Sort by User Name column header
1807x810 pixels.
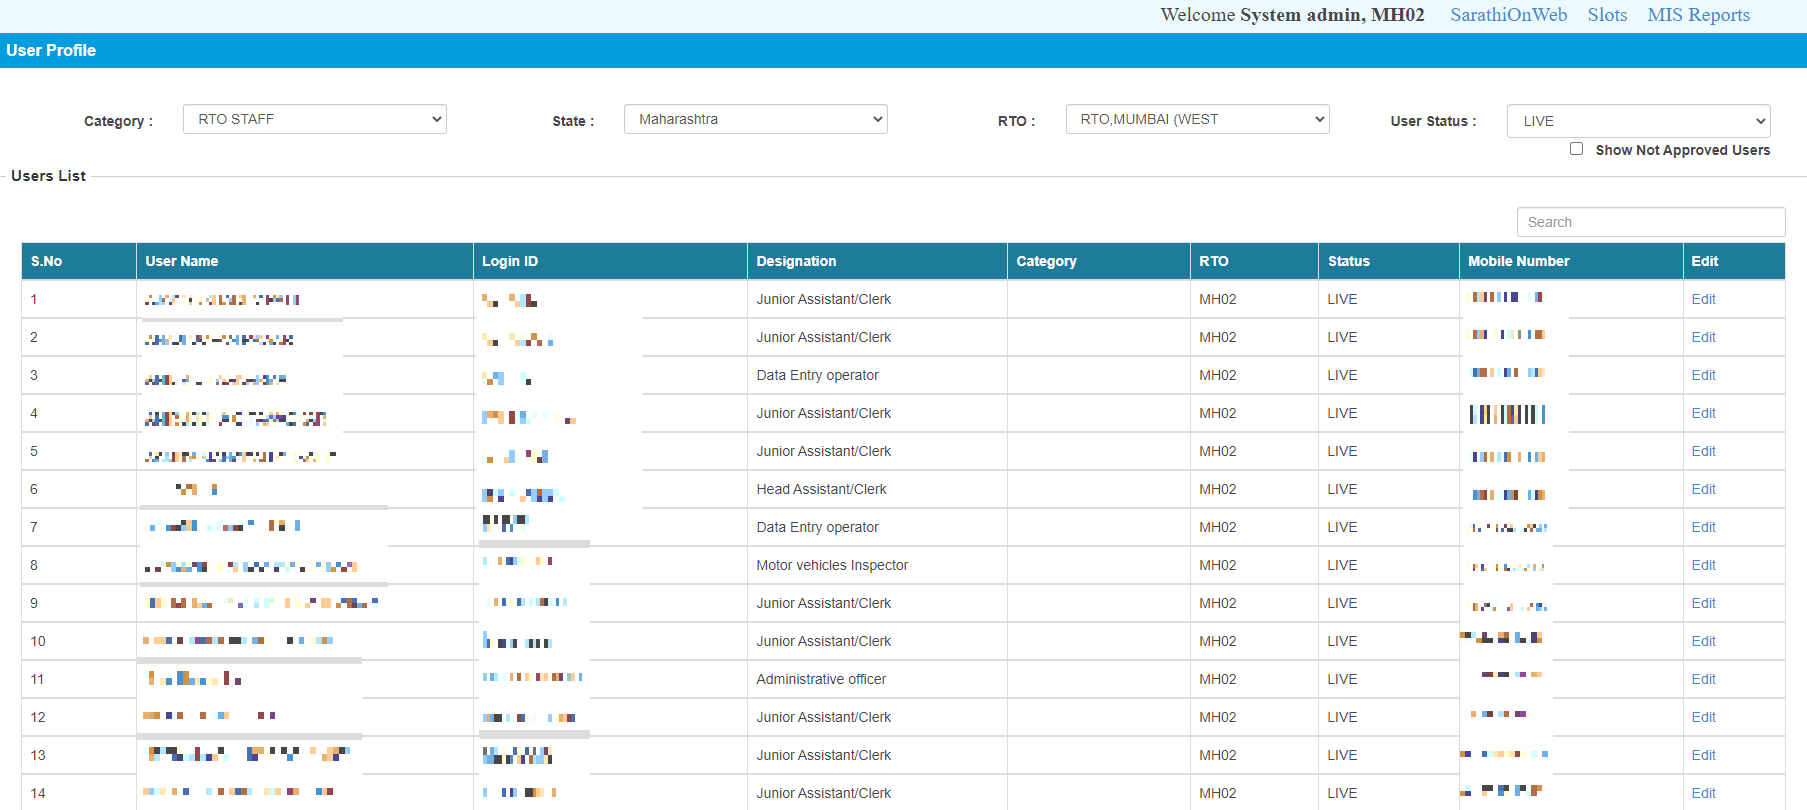182,261
